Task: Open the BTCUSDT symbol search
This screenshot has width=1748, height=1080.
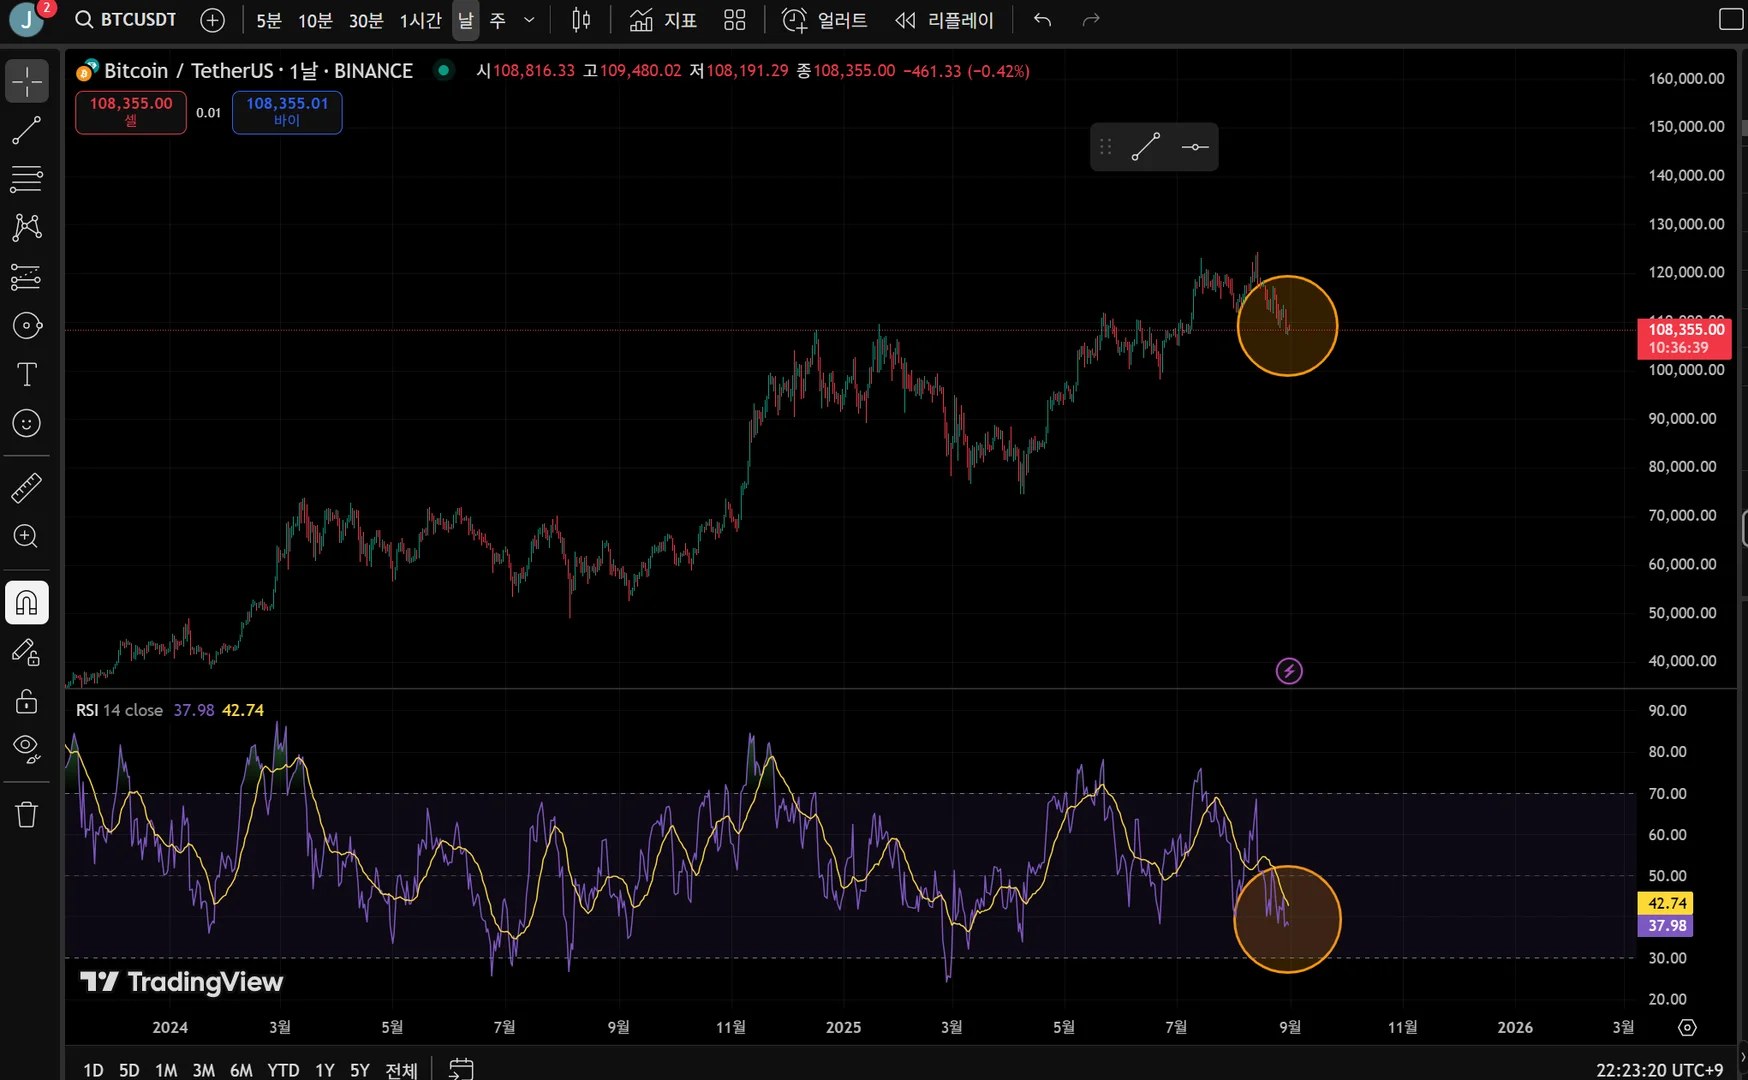Action: (x=127, y=20)
